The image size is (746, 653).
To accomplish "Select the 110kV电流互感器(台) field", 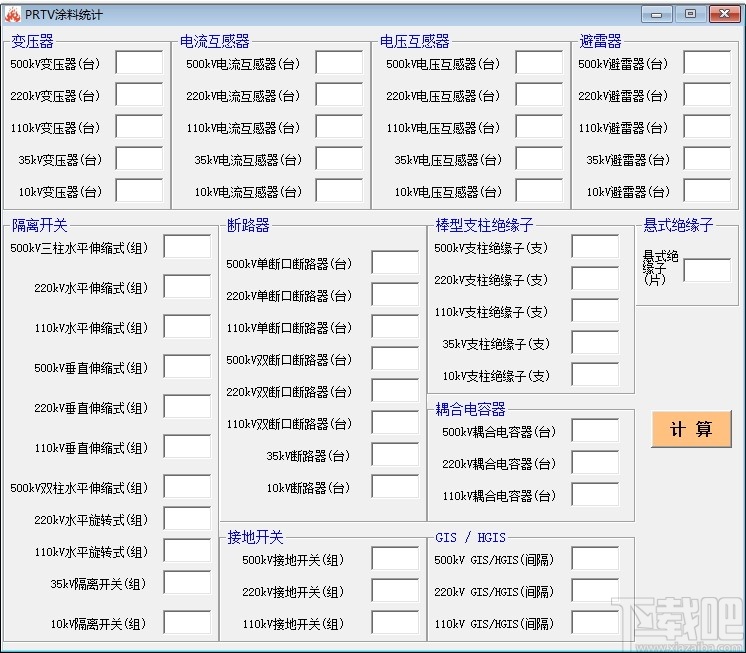I will tap(339, 127).
